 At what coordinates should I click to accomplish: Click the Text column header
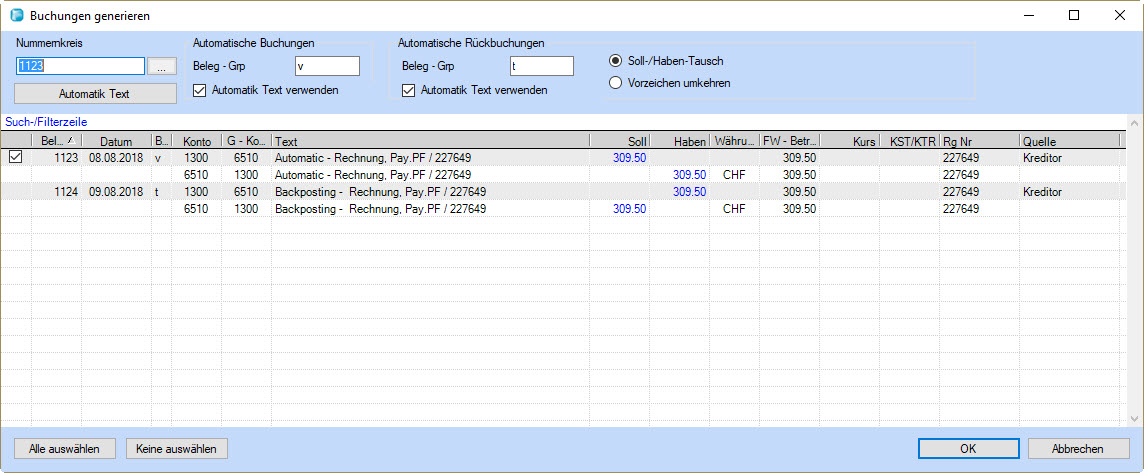tap(430, 142)
